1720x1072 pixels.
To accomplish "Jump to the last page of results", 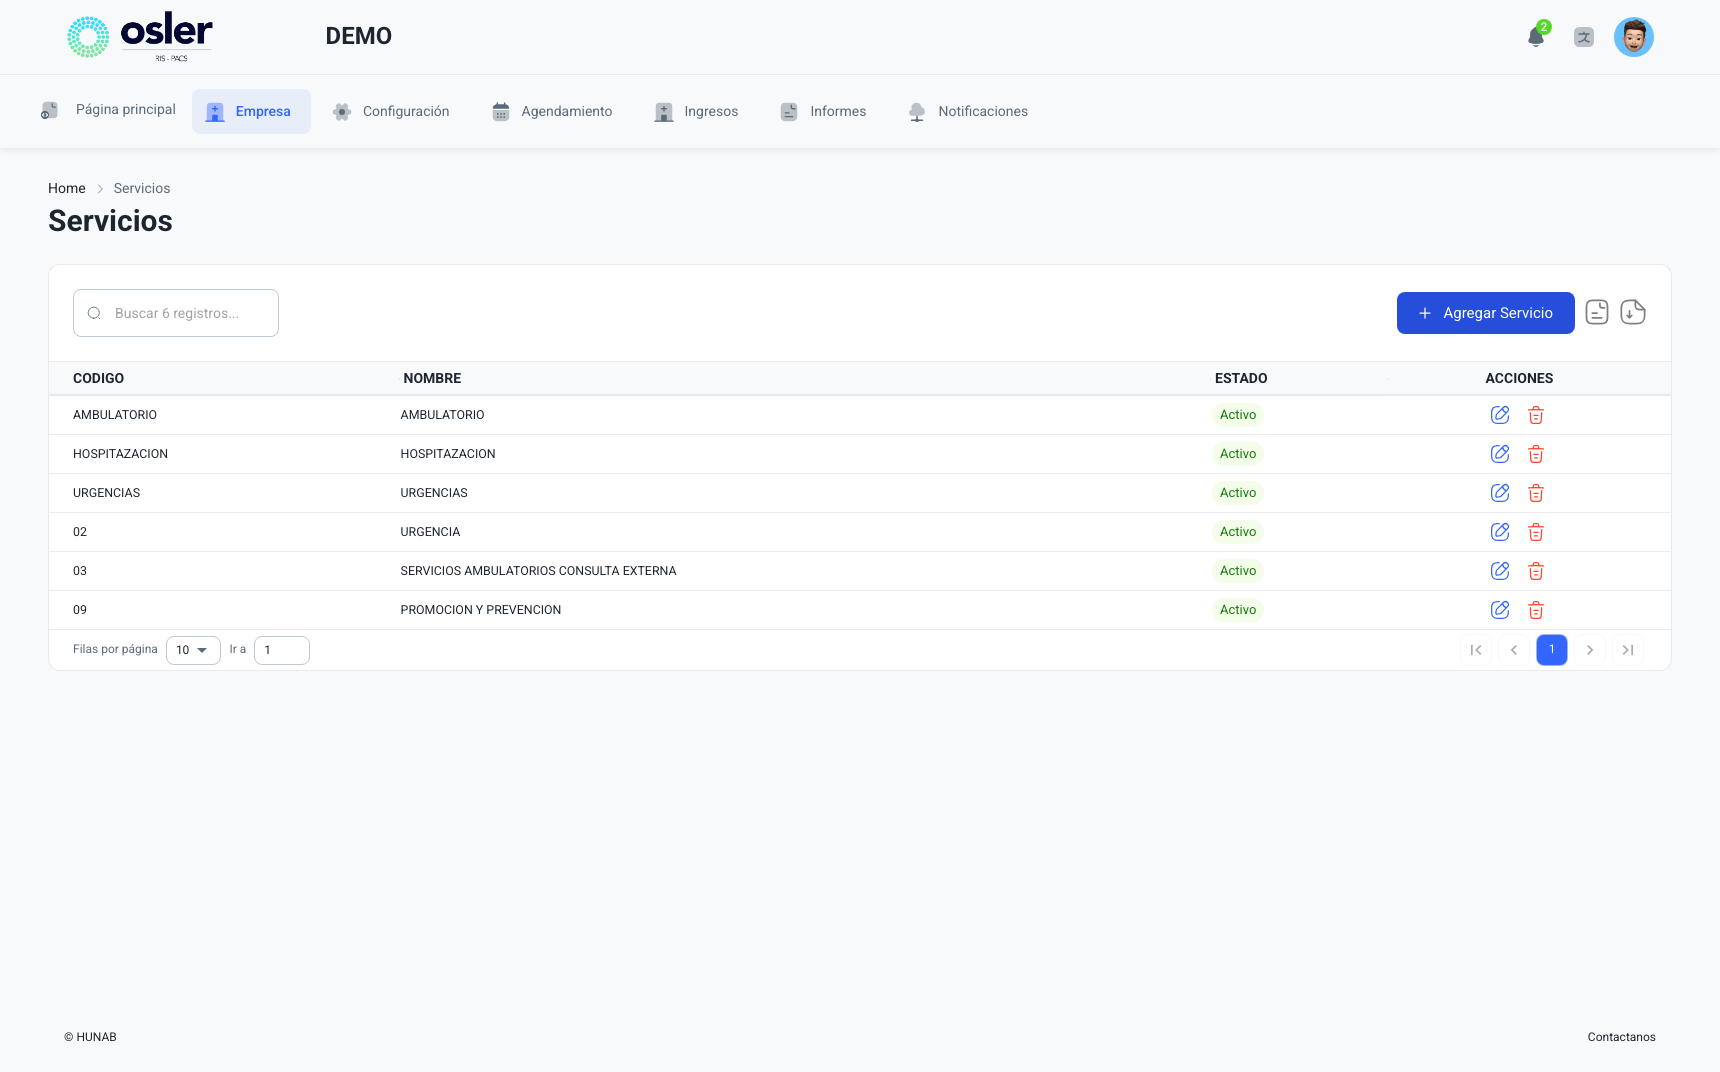I will tap(1628, 650).
